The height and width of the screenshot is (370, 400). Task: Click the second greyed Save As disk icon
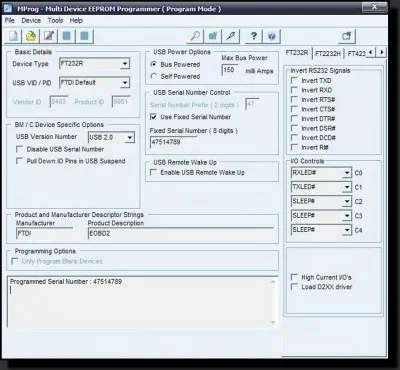coord(85,36)
